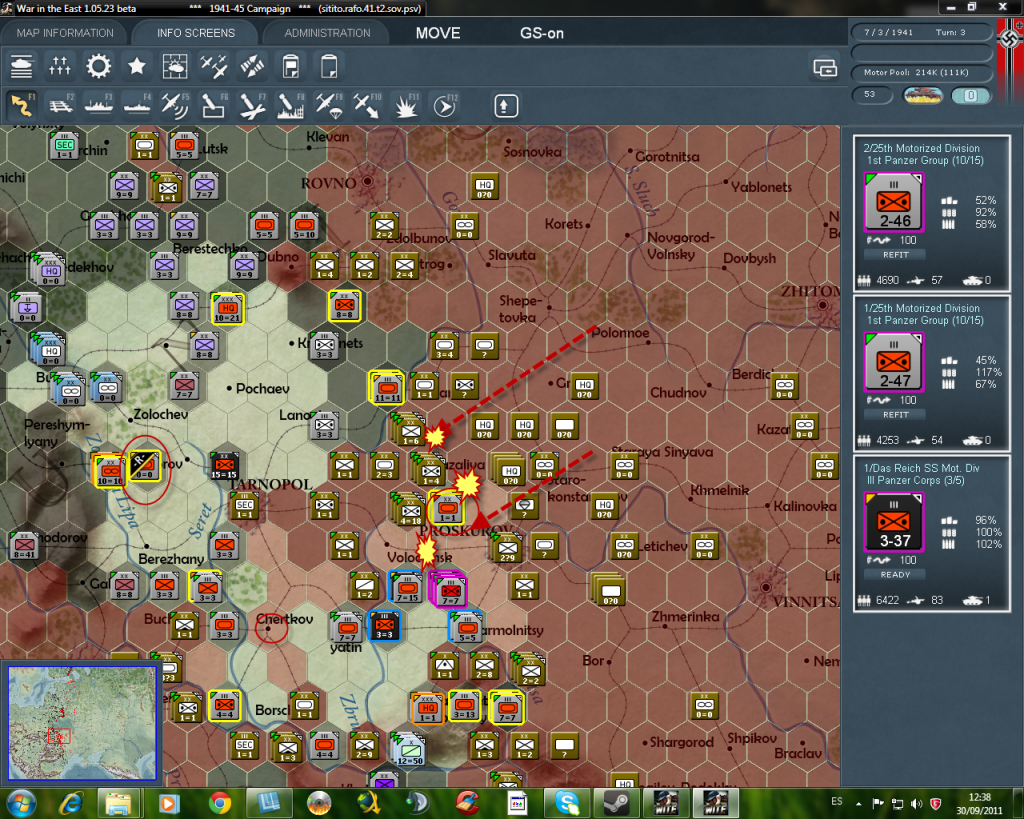Screen dimensions: 1024x819
Task: Click the GS-on status label
Action: click(541, 33)
